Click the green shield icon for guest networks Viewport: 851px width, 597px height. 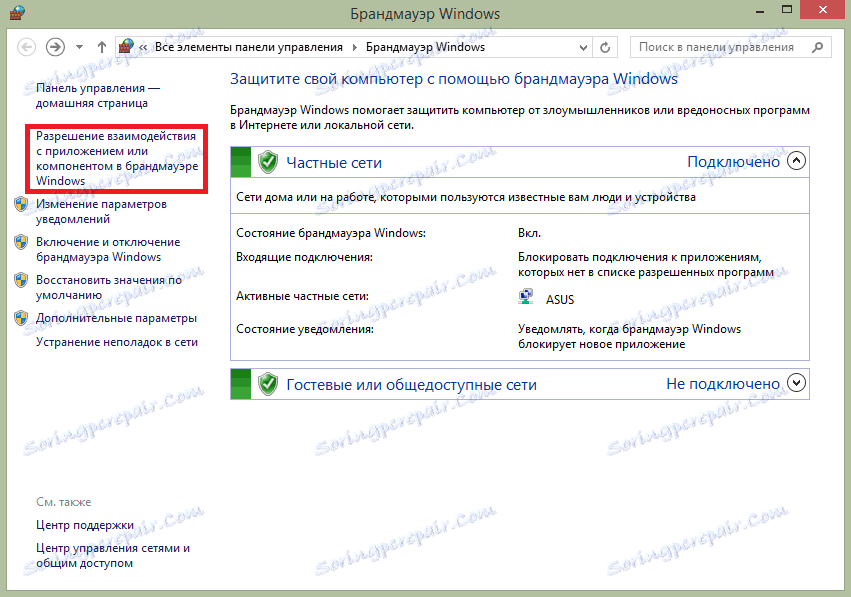[x=268, y=384]
